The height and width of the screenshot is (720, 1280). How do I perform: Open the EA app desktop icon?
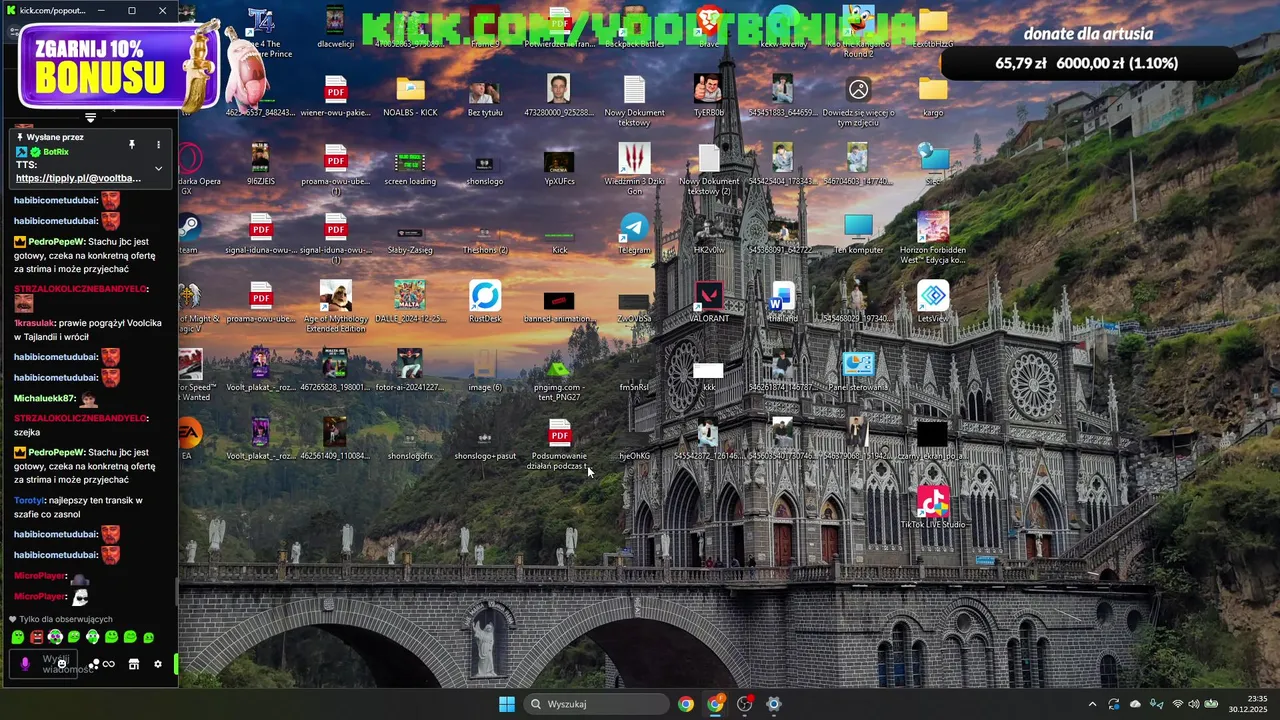tap(189, 440)
